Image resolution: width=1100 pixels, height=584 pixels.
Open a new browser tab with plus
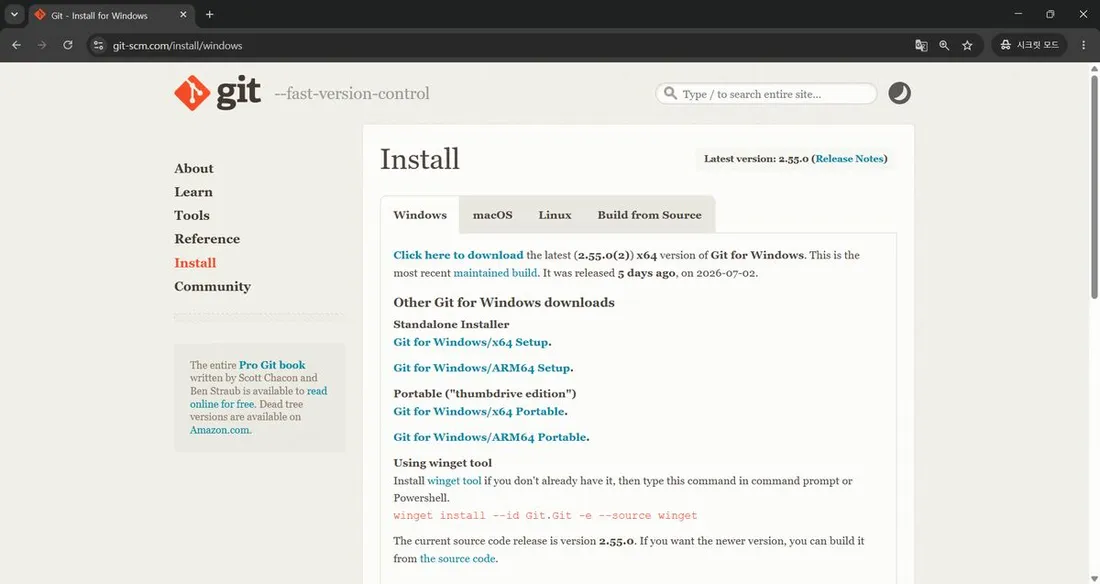[x=209, y=15]
